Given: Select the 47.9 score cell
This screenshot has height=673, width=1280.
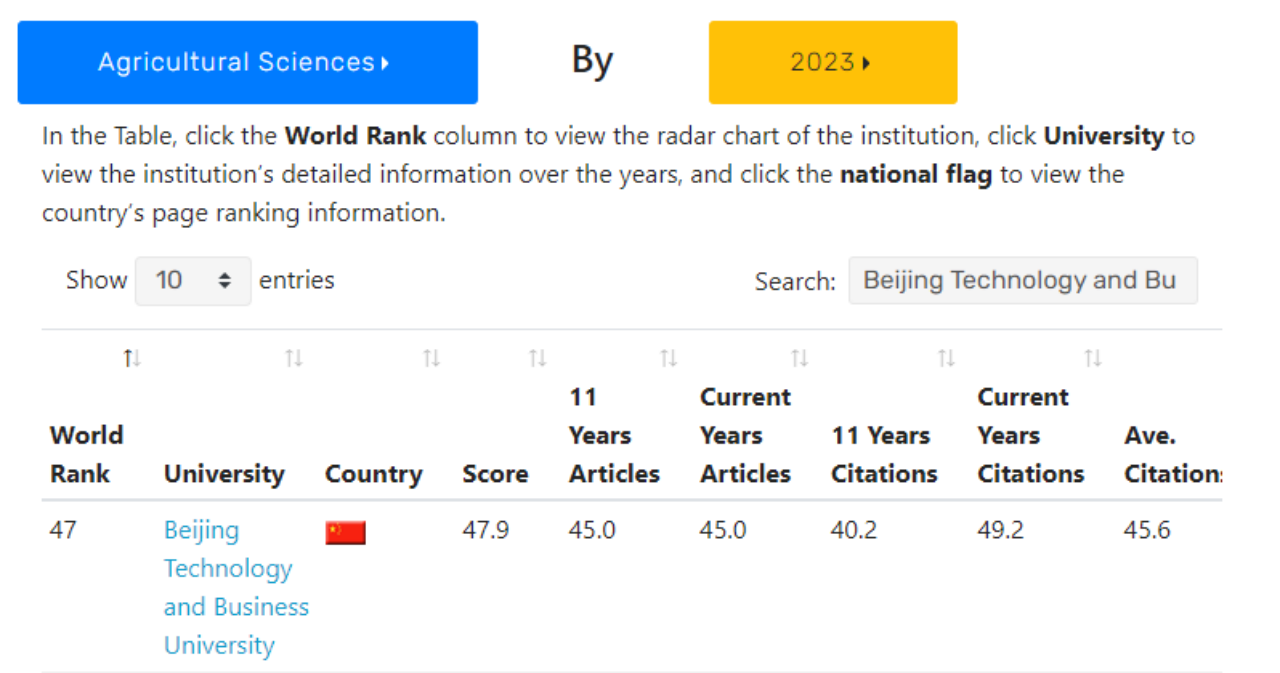Looking at the screenshot, I should point(485,530).
